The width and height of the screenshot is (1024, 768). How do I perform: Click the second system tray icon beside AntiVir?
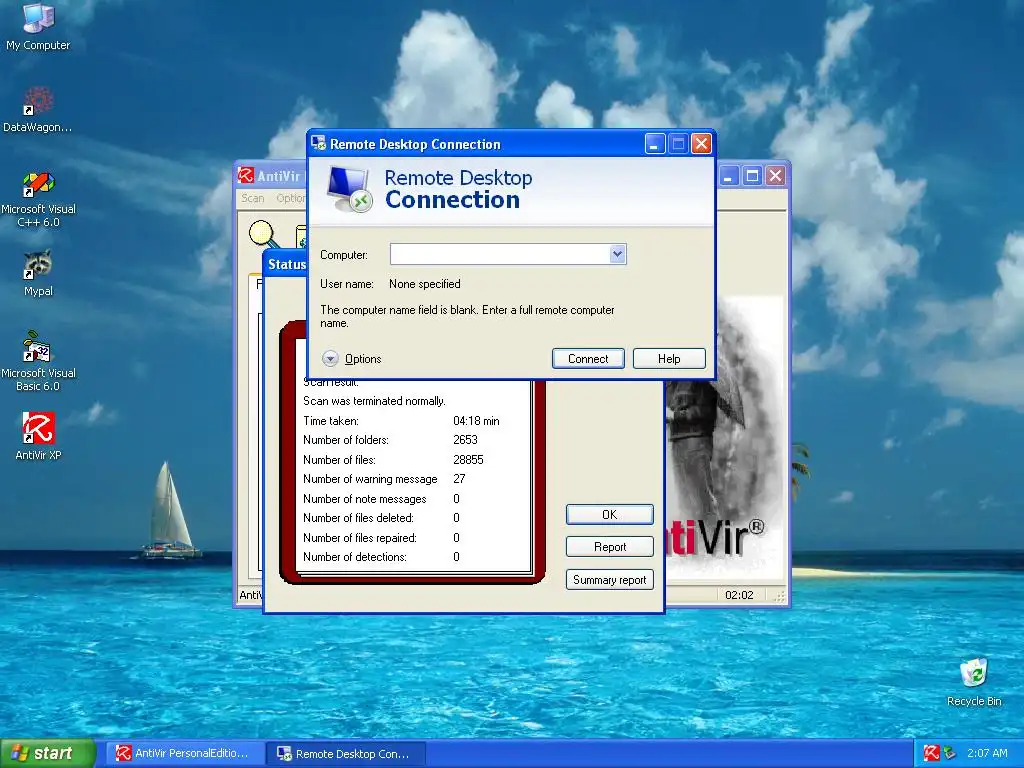[x=950, y=753]
